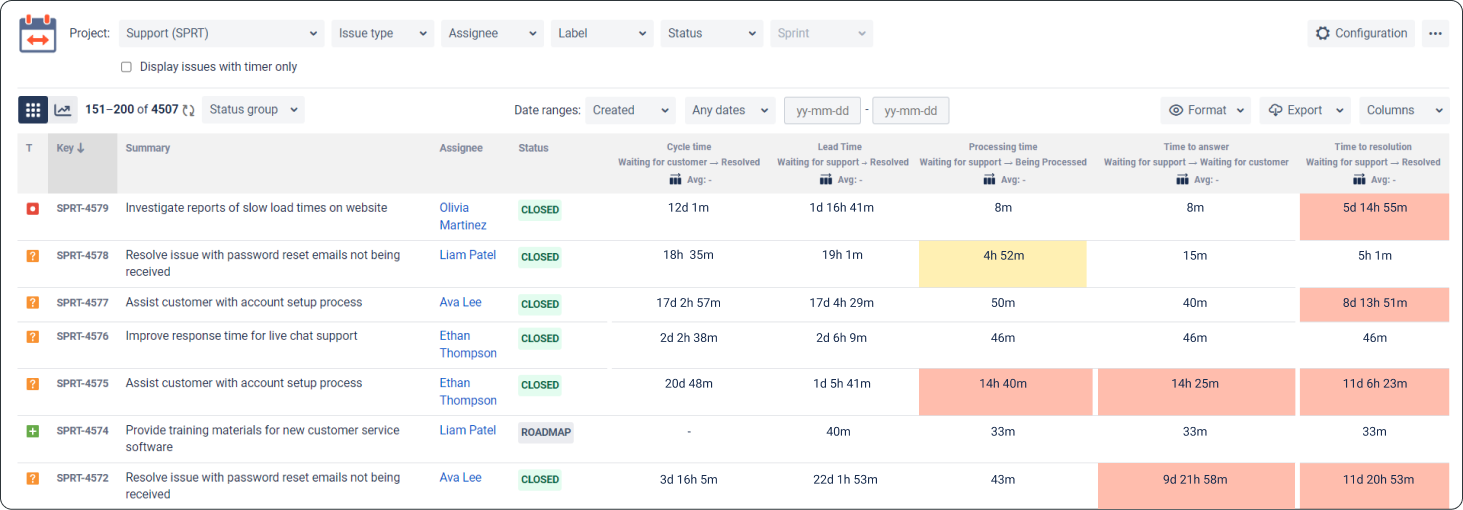Click the calculator icon under Time to resolution

[1360, 180]
